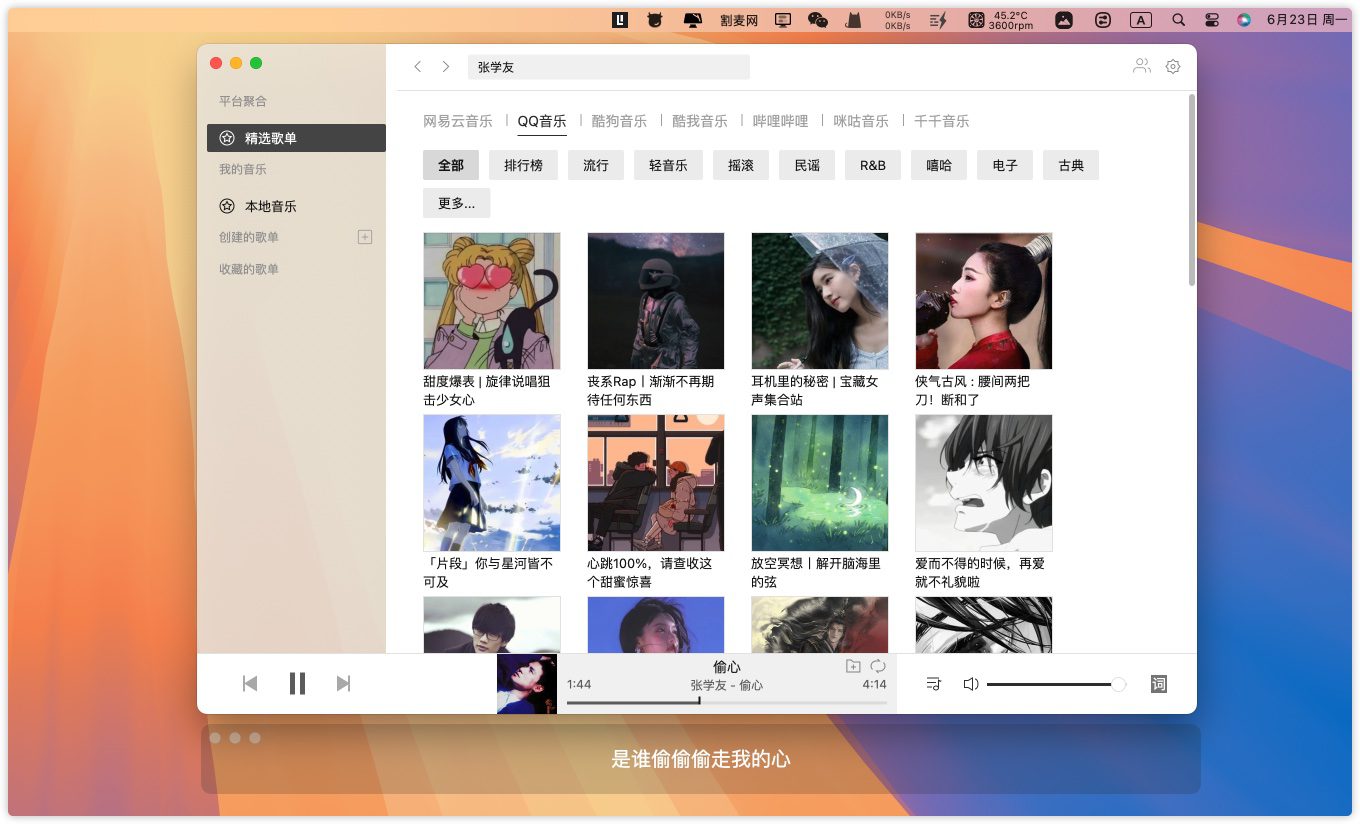Click the now-playing album cover
This screenshot has height=824, width=1360.
[527, 684]
